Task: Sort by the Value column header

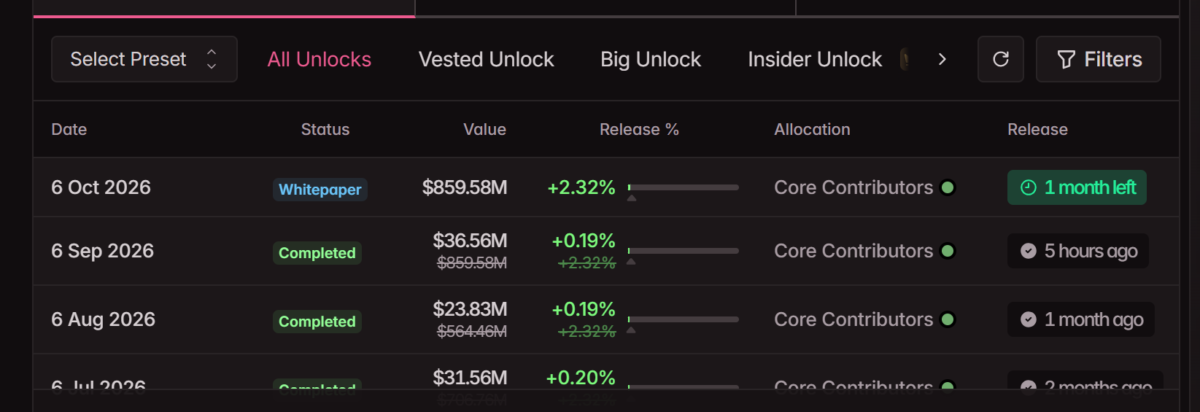Action: coord(485,129)
